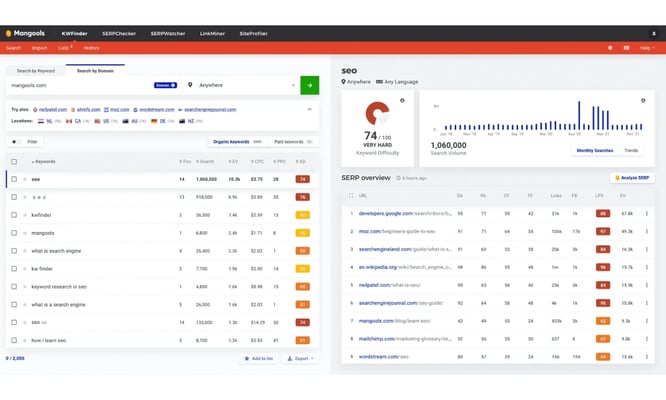666x400 pixels.
Task: Open search volume chart info icon
Action: coord(643,101)
